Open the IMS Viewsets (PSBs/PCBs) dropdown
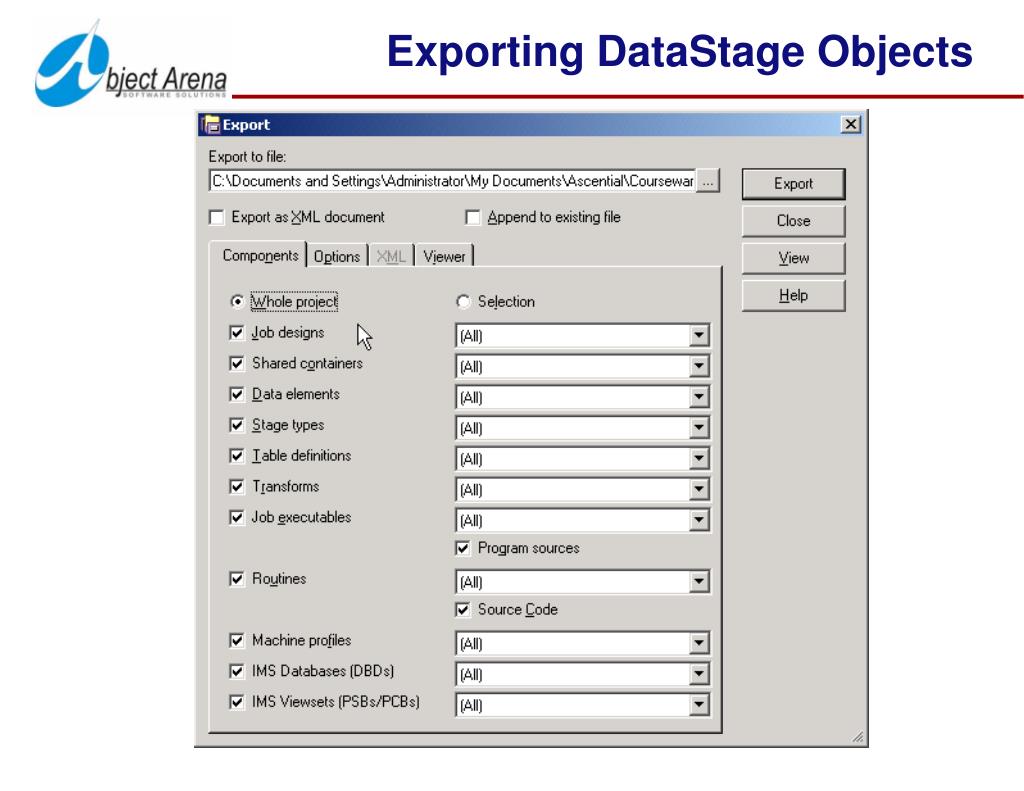Screen dimensions: 1024x791 click(x=699, y=705)
